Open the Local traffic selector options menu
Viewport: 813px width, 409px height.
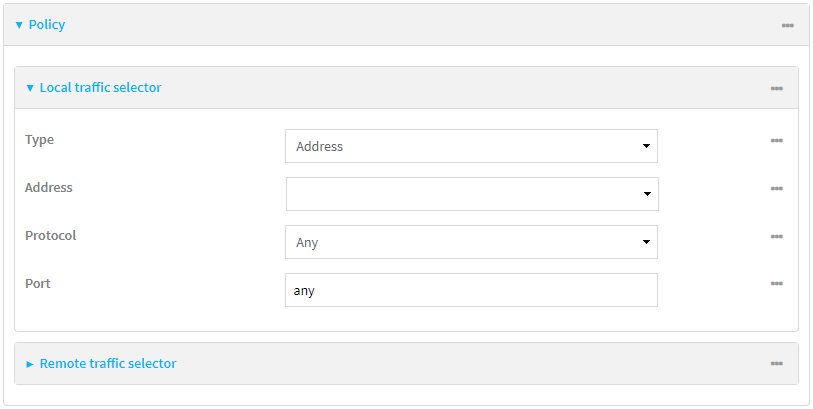click(776, 88)
